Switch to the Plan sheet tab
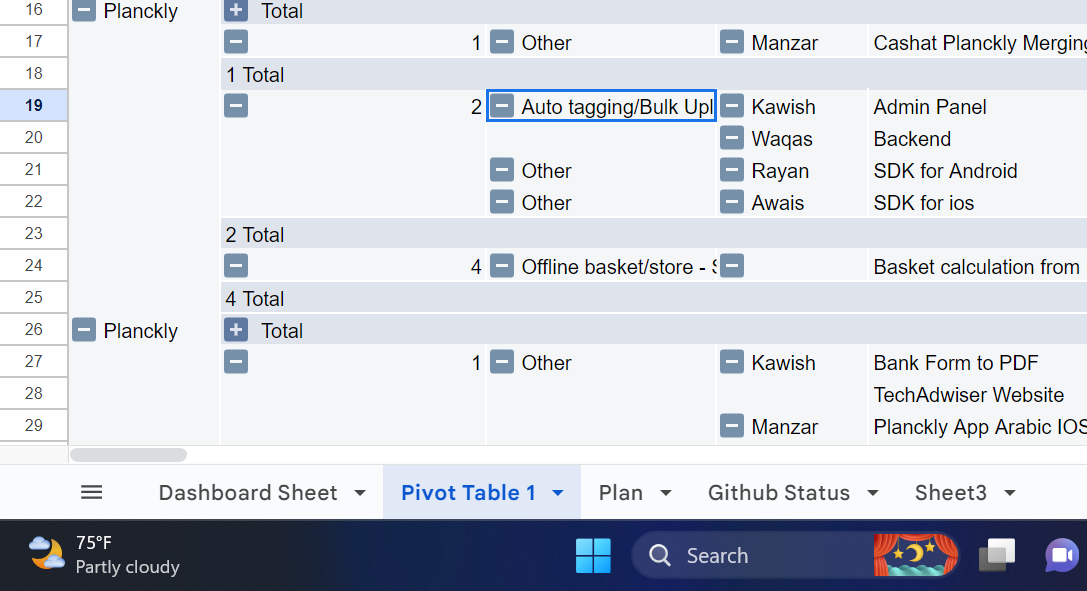This screenshot has height=591, width=1087. (x=620, y=493)
